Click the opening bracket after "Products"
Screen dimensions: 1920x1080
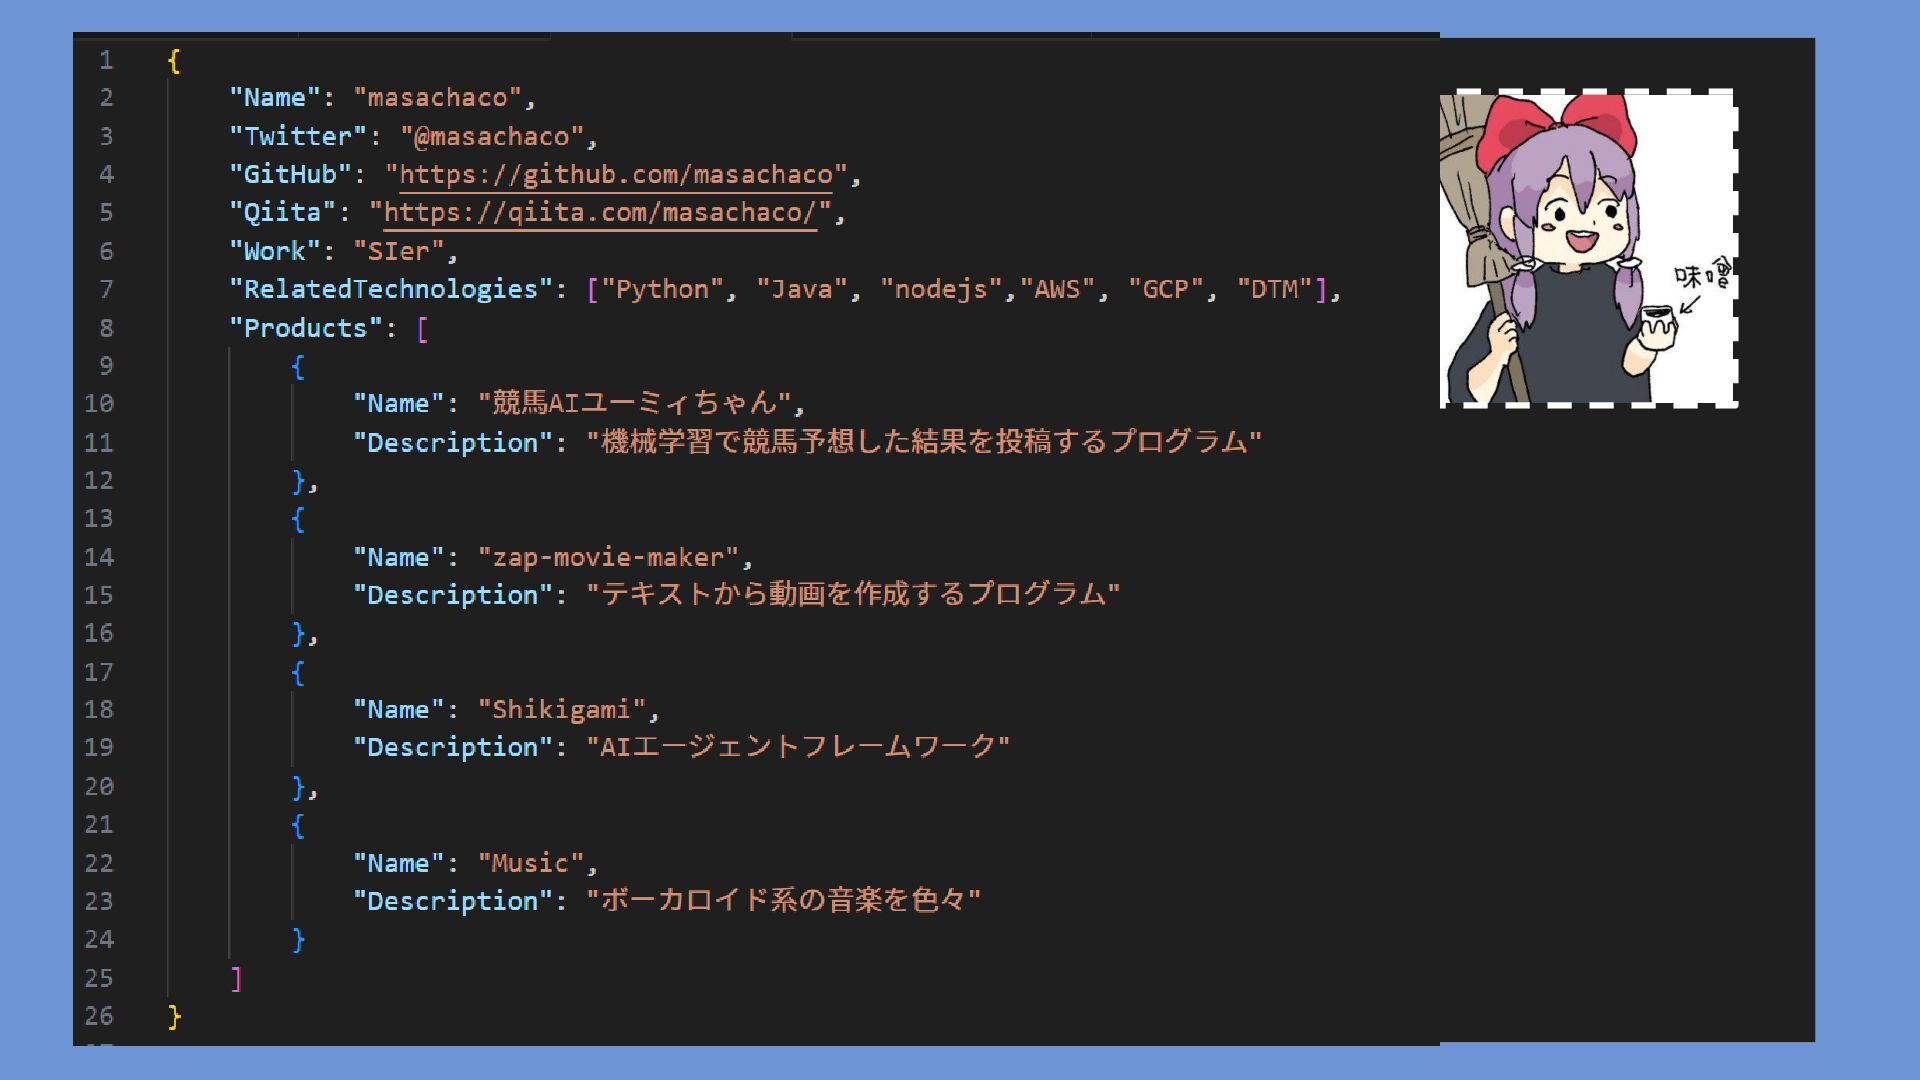[422, 329]
